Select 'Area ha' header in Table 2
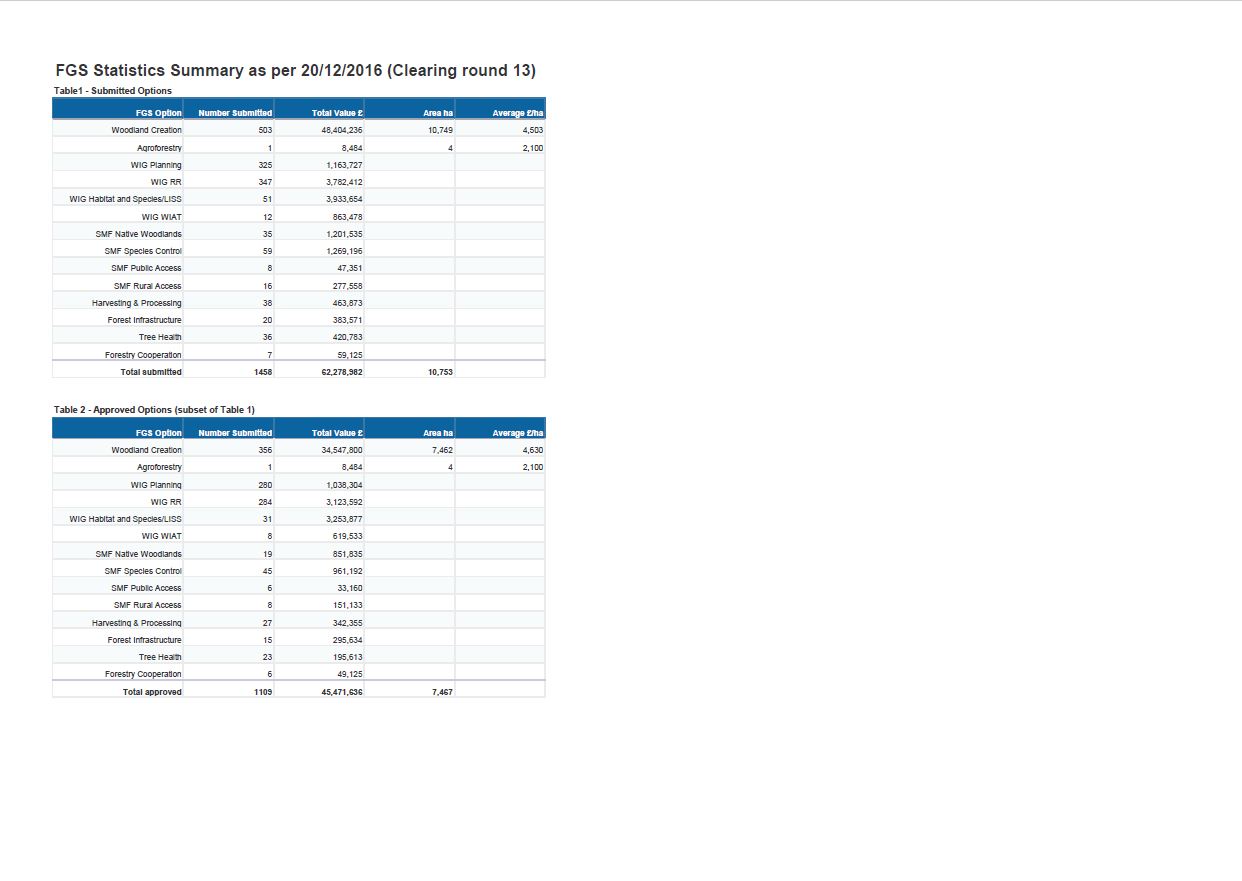Image resolution: width=1242 pixels, height=881 pixels. (438, 433)
